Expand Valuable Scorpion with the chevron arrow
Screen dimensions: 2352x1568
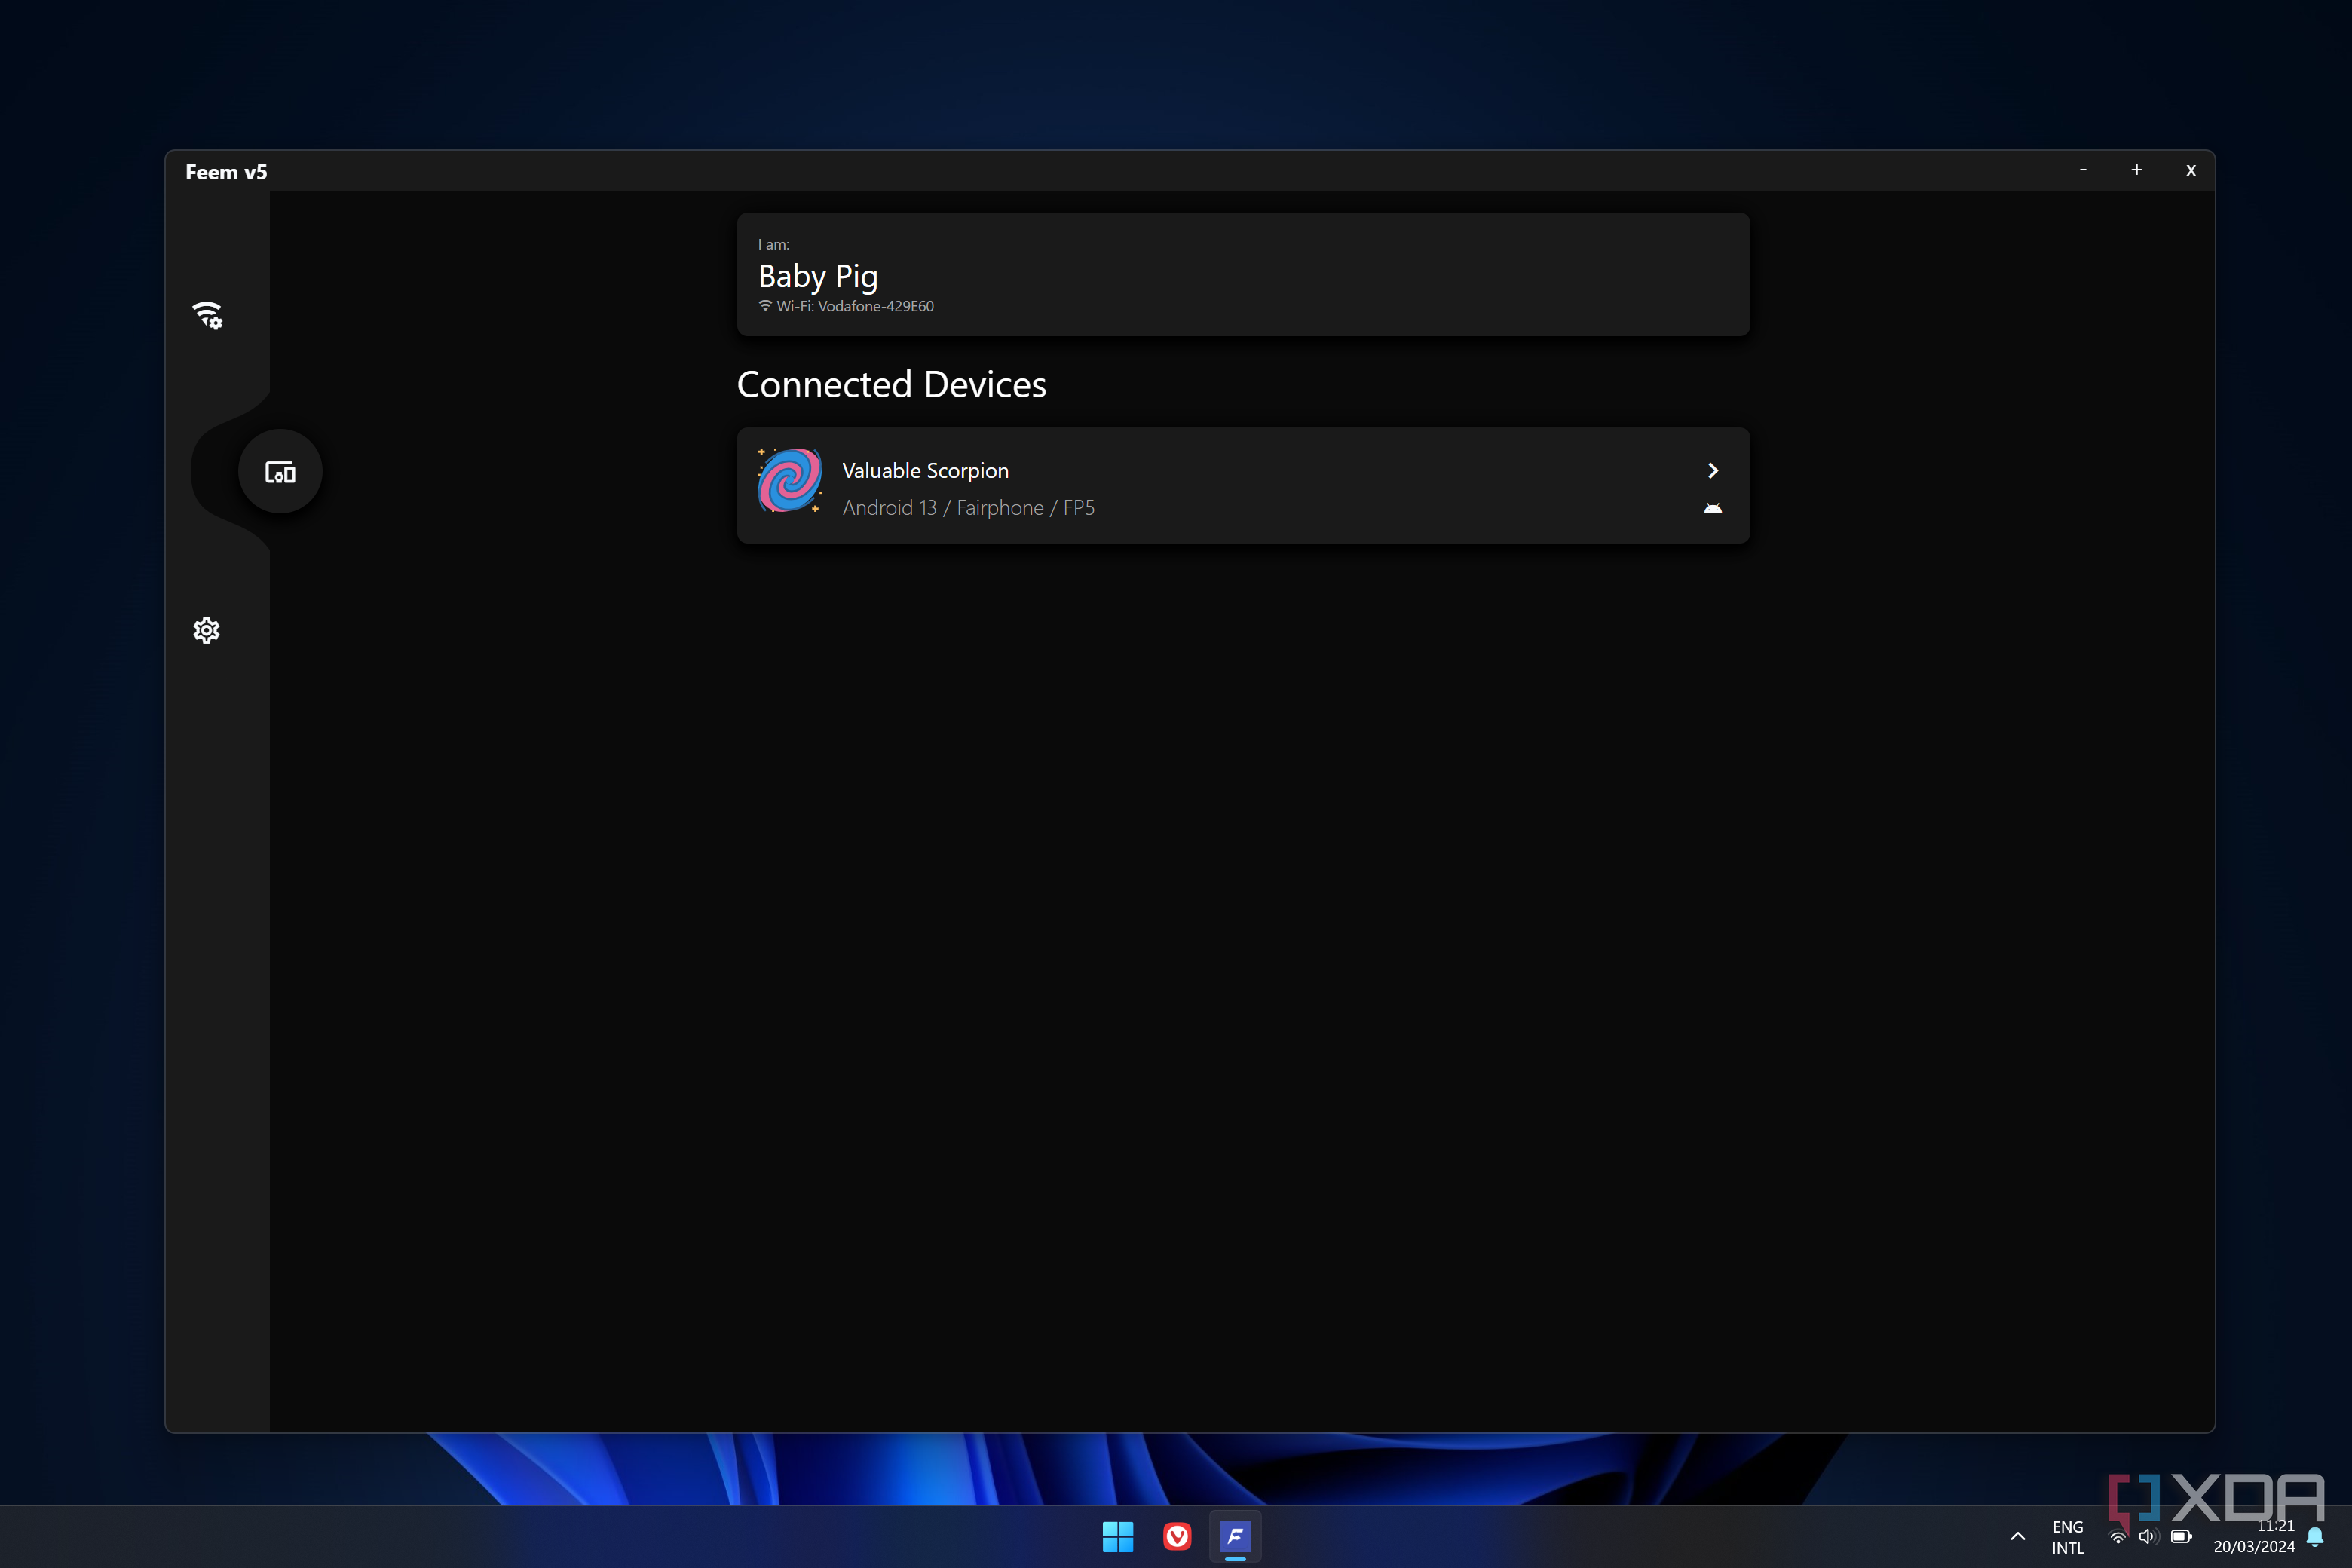pos(1713,470)
